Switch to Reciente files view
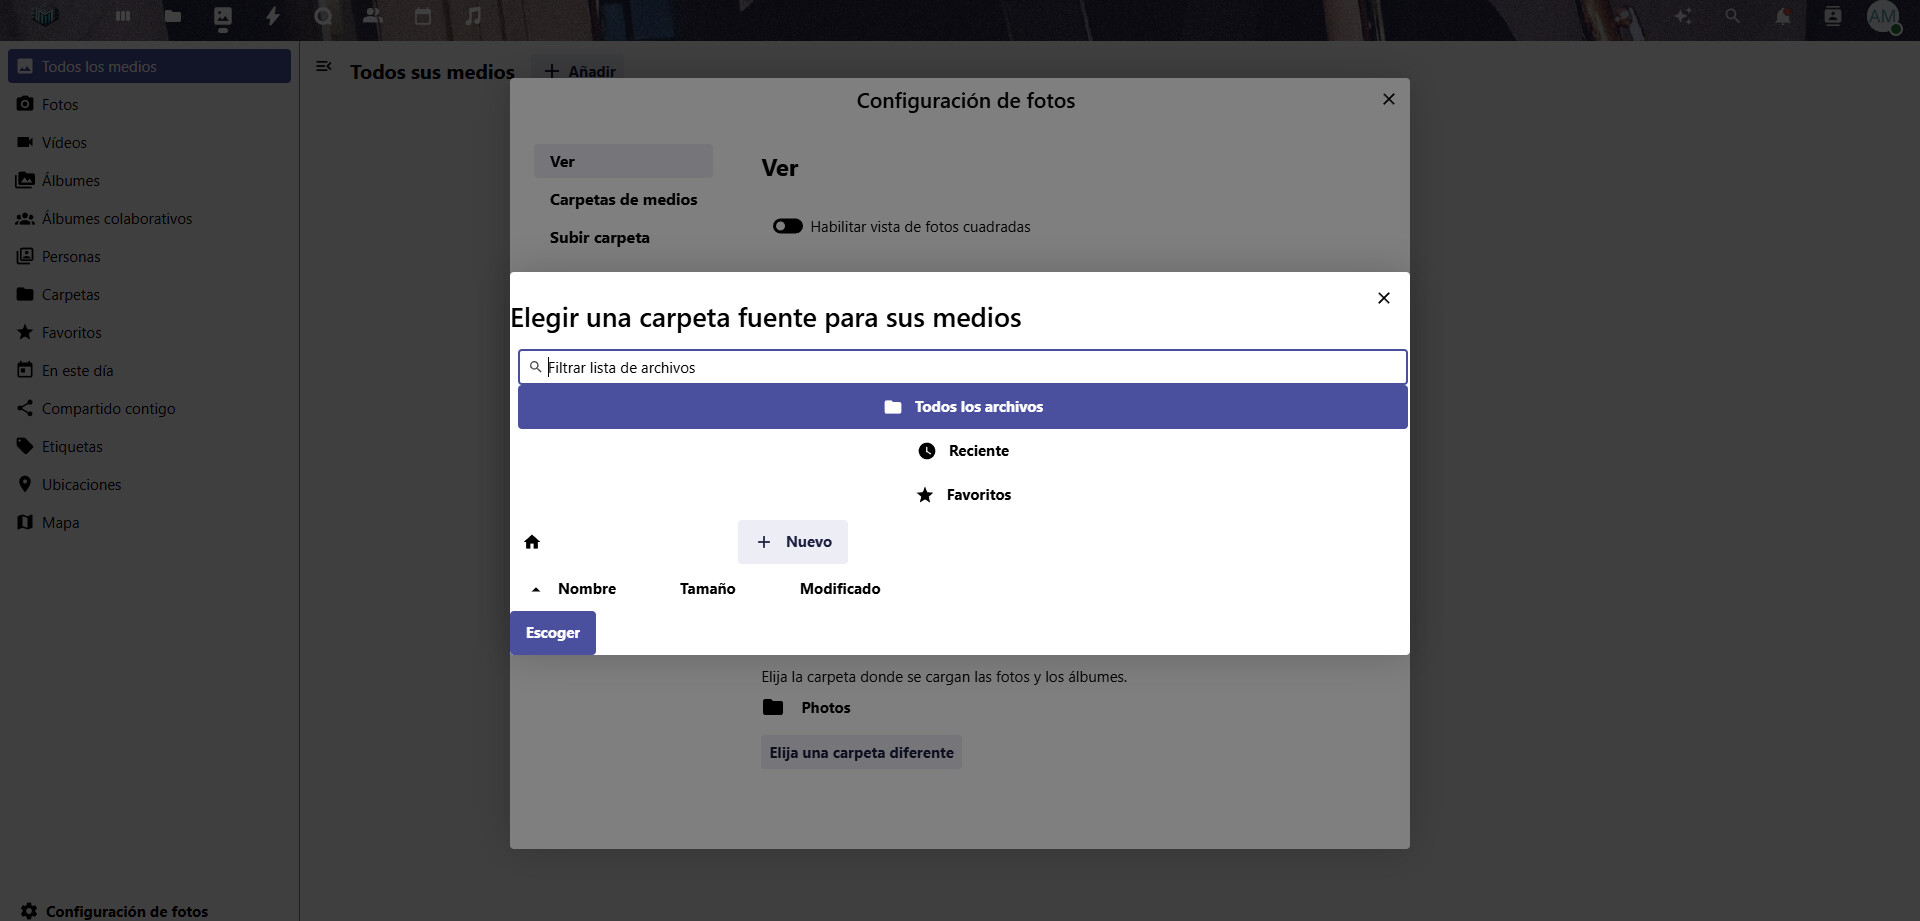This screenshot has height=921, width=1920. [x=963, y=451]
